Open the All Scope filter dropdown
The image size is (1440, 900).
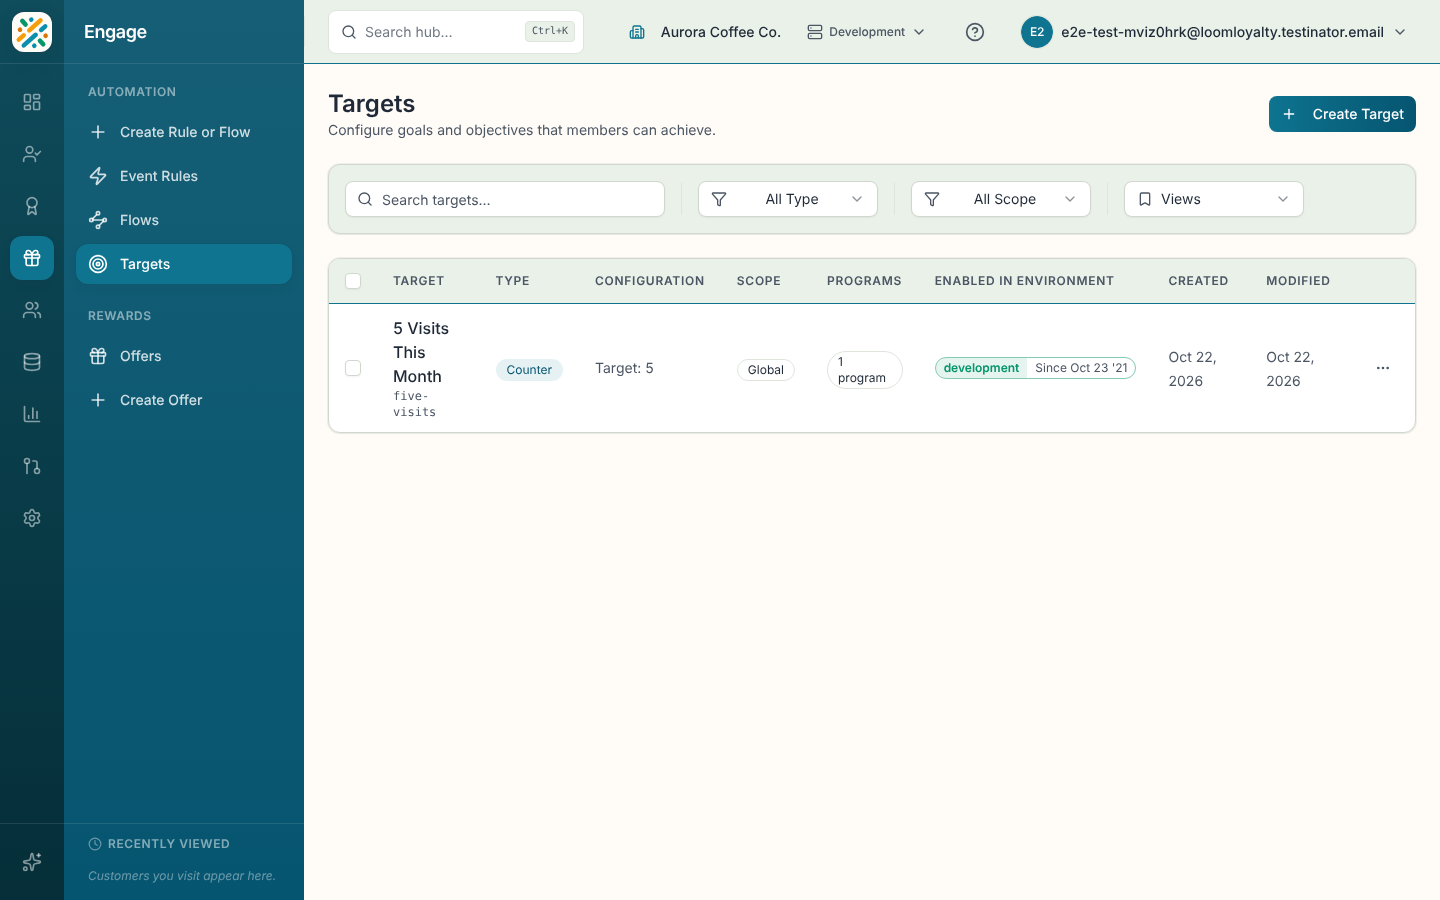(x=1001, y=199)
